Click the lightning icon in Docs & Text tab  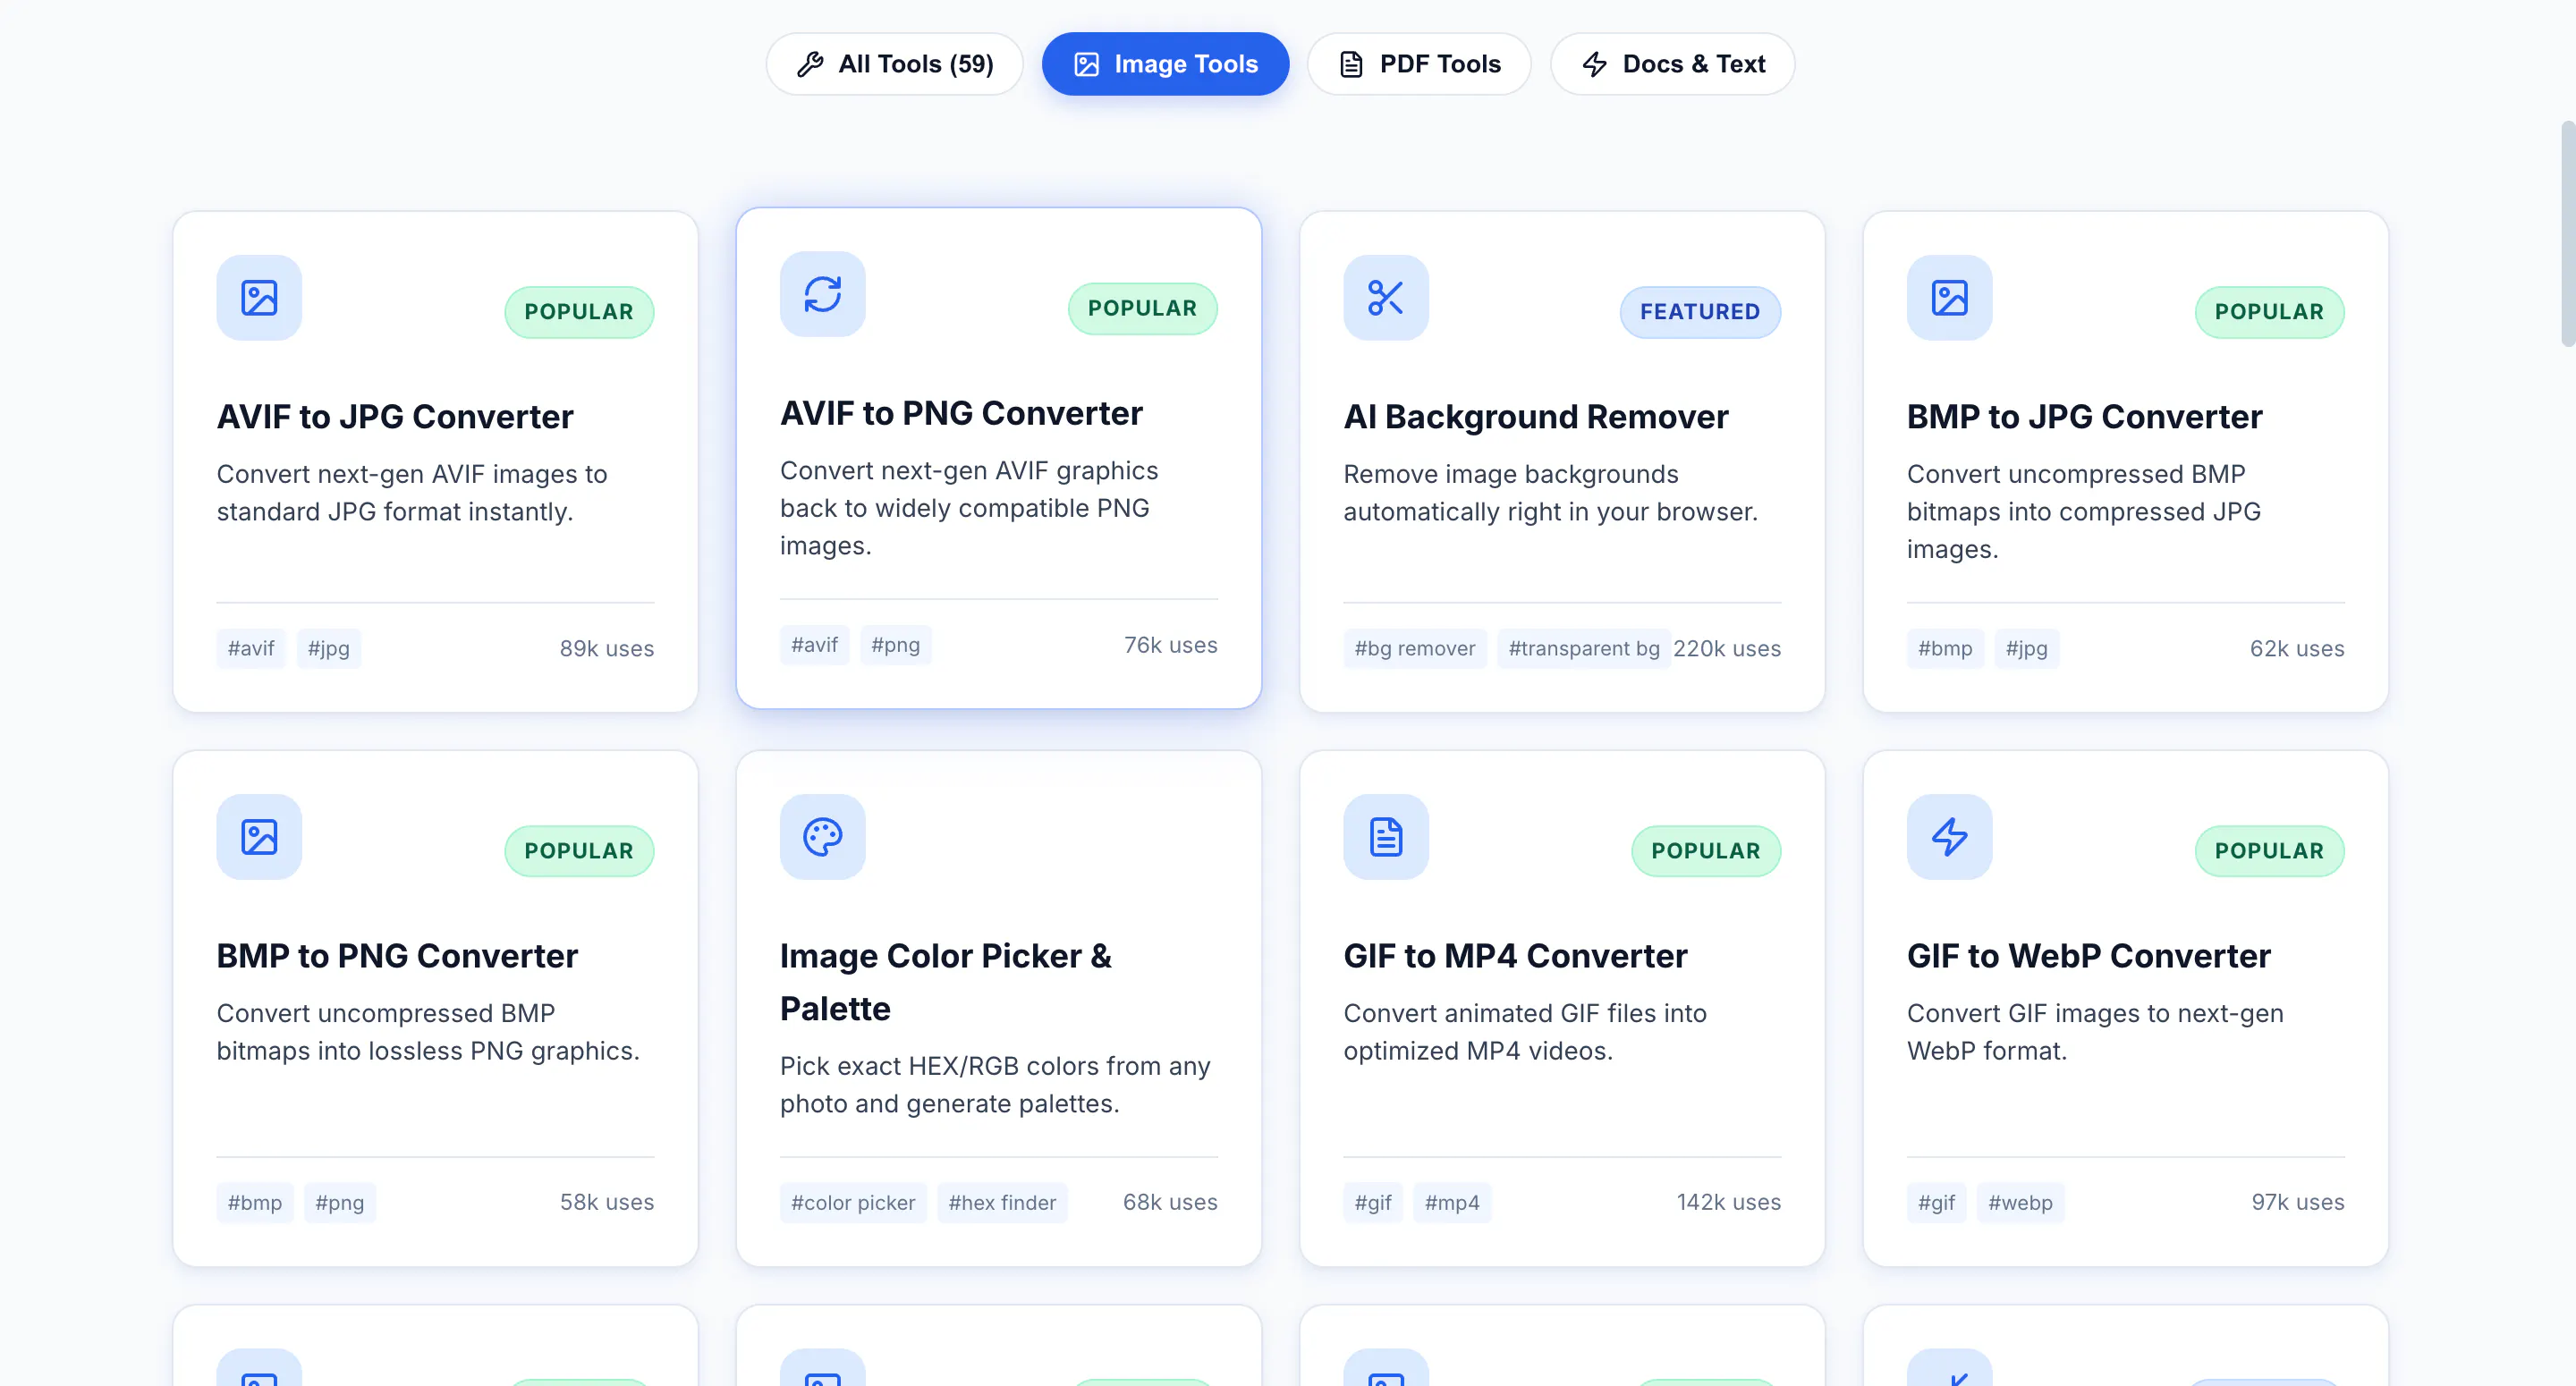[x=1595, y=65]
